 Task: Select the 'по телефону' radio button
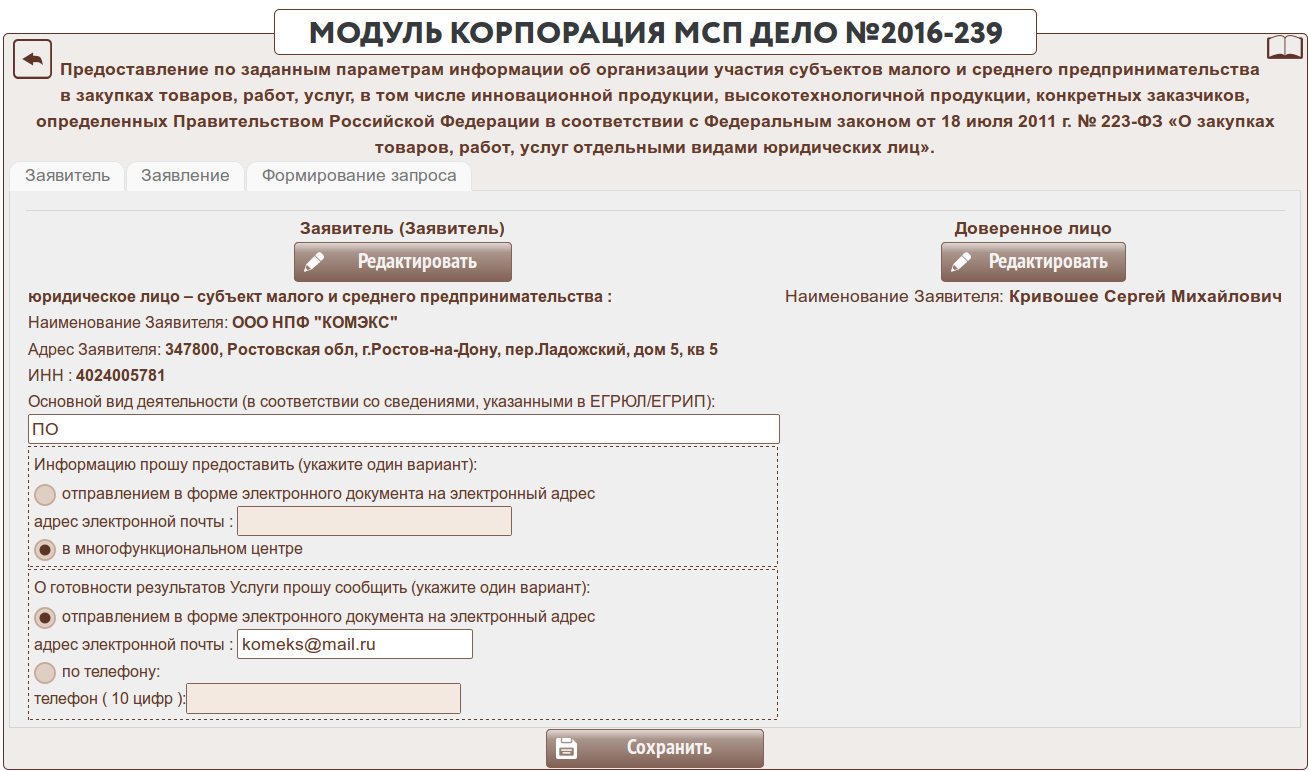click(x=45, y=672)
